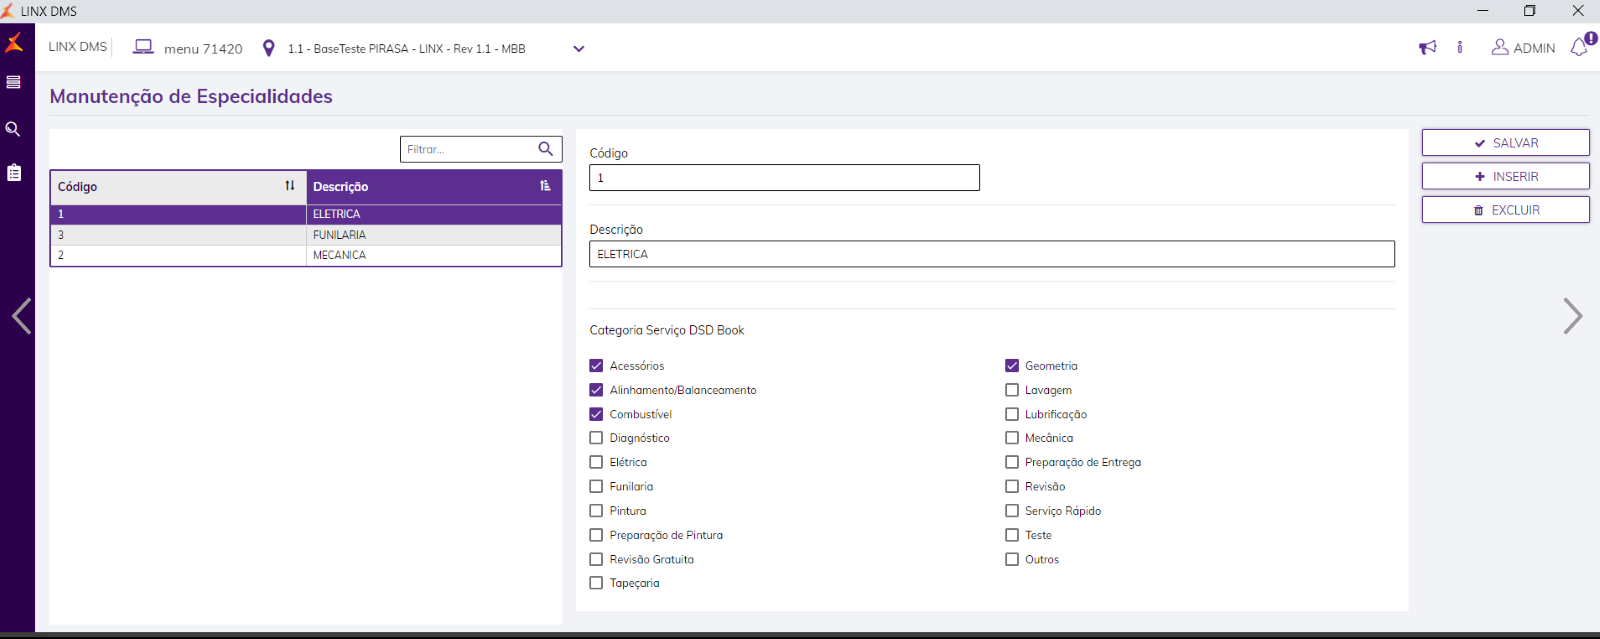Sort the table by Descrição column
This screenshot has width=1600, height=639.
[545, 186]
